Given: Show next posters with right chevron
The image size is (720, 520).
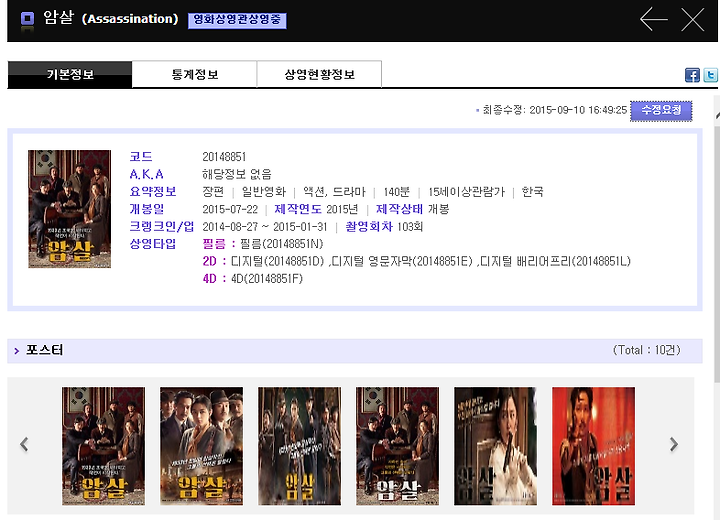Looking at the screenshot, I should click(674, 444).
